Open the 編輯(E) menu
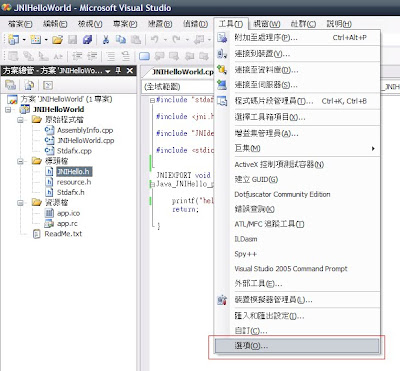The height and width of the screenshot is (371, 400). [55, 24]
